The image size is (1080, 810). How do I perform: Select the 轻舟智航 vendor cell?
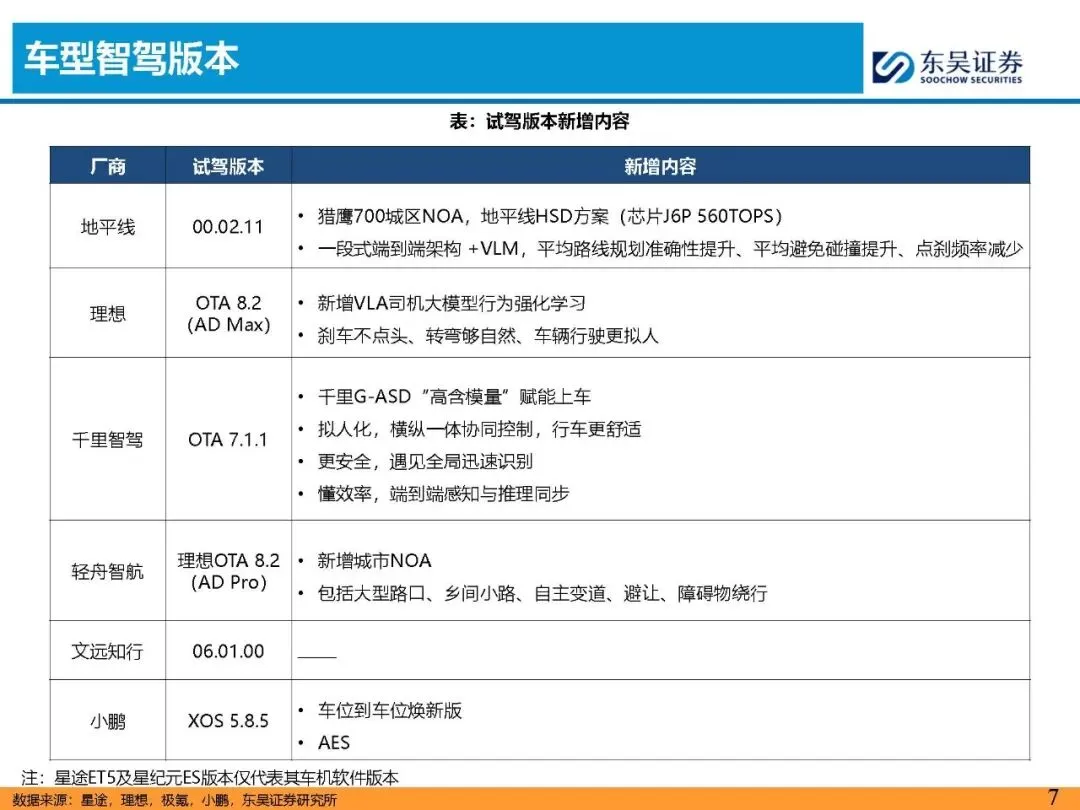(107, 571)
